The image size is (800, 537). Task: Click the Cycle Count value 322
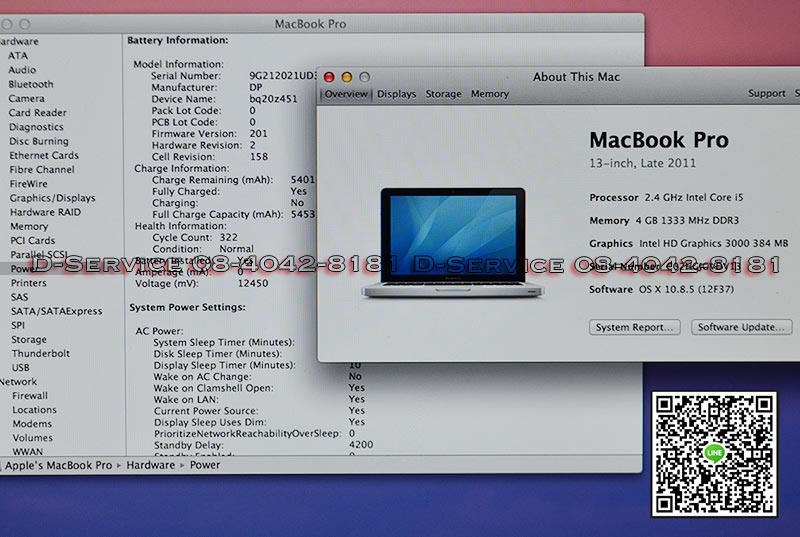(x=229, y=238)
